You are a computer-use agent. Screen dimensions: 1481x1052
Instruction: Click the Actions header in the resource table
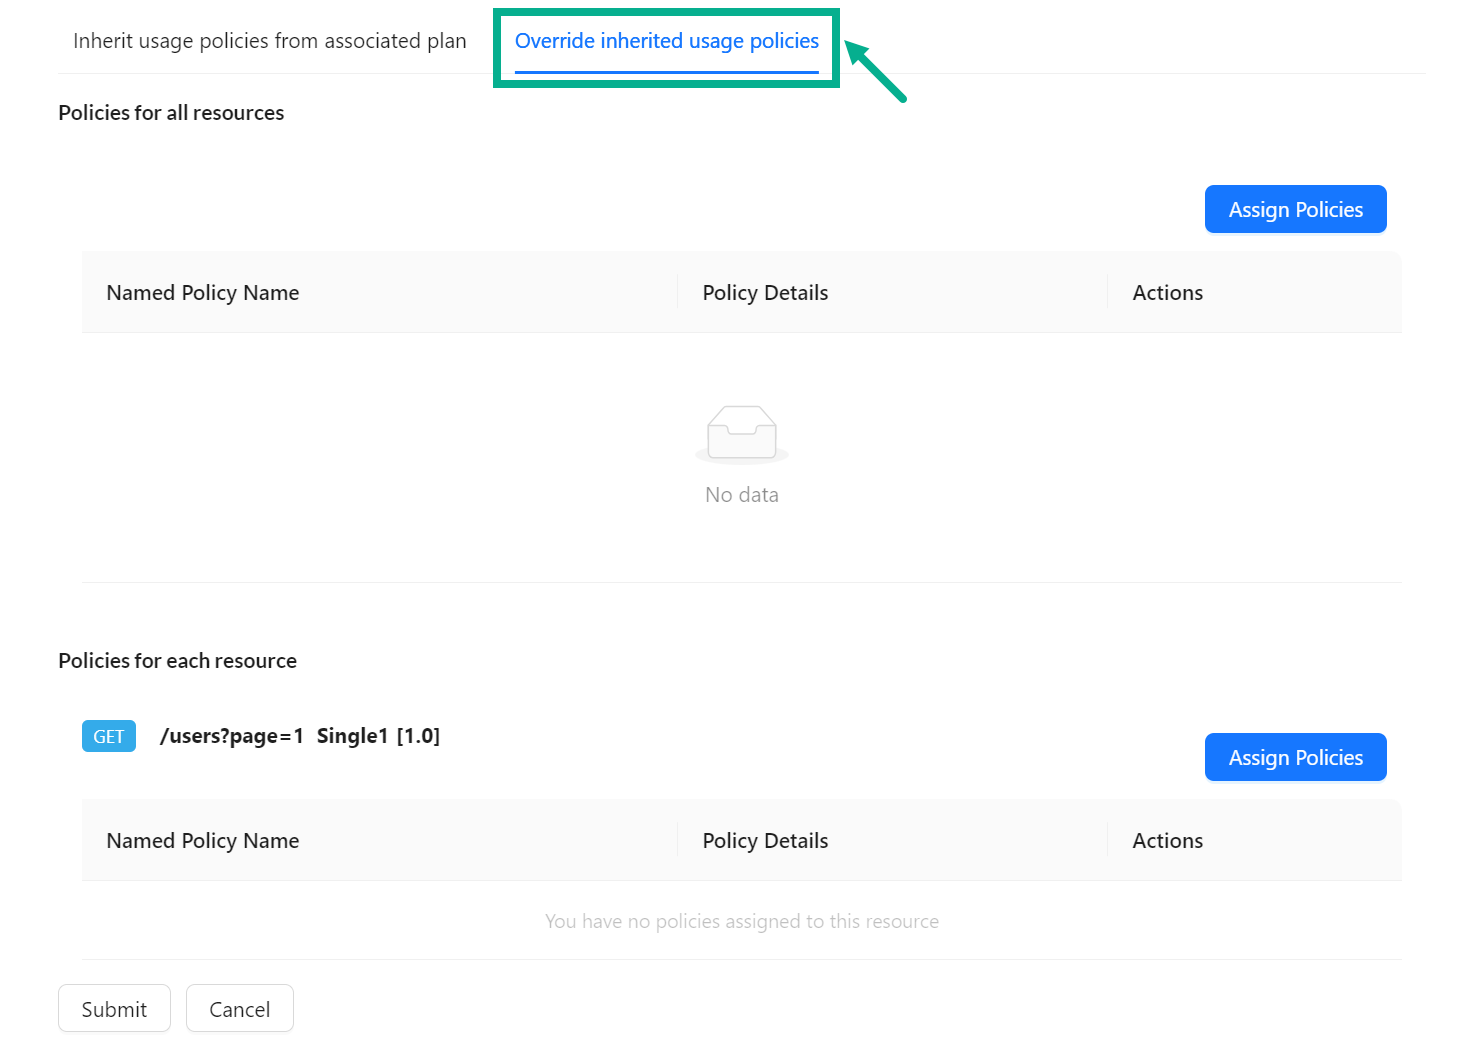pos(1167,840)
